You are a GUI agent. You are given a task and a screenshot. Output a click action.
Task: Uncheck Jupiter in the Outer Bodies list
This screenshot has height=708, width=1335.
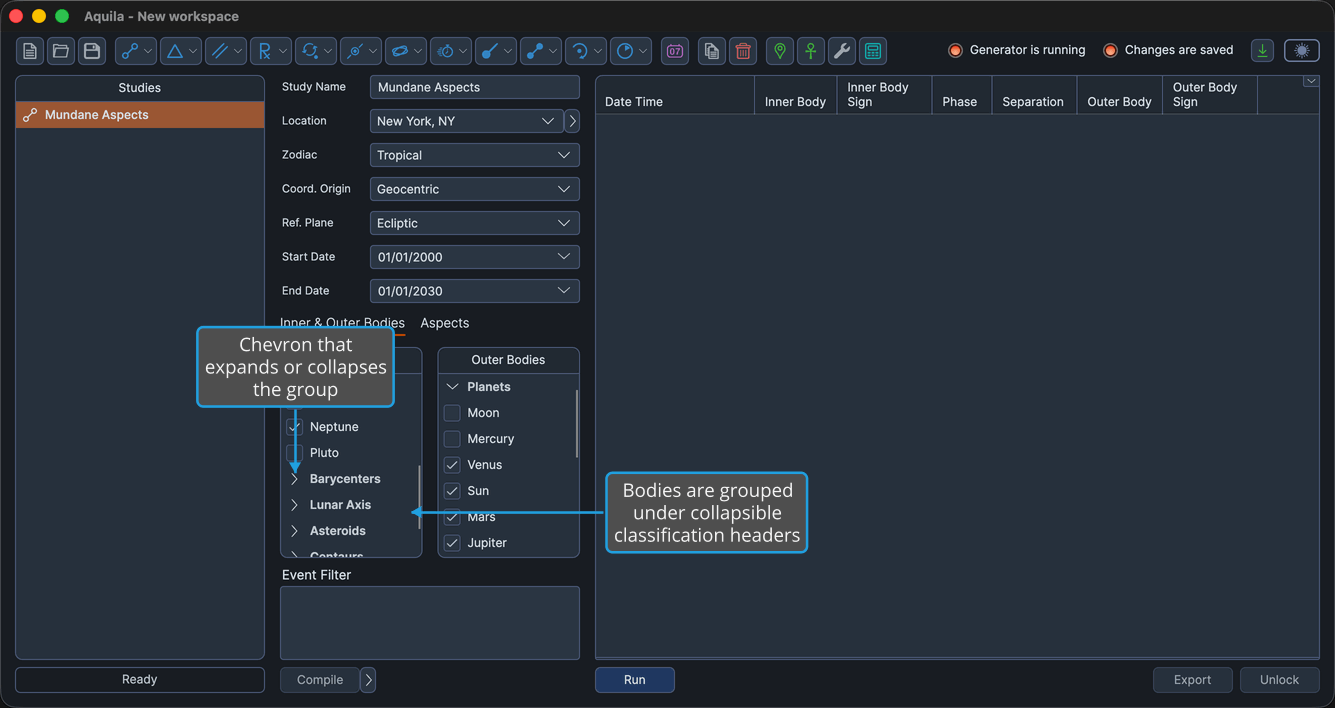pyautogui.click(x=452, y=543)
